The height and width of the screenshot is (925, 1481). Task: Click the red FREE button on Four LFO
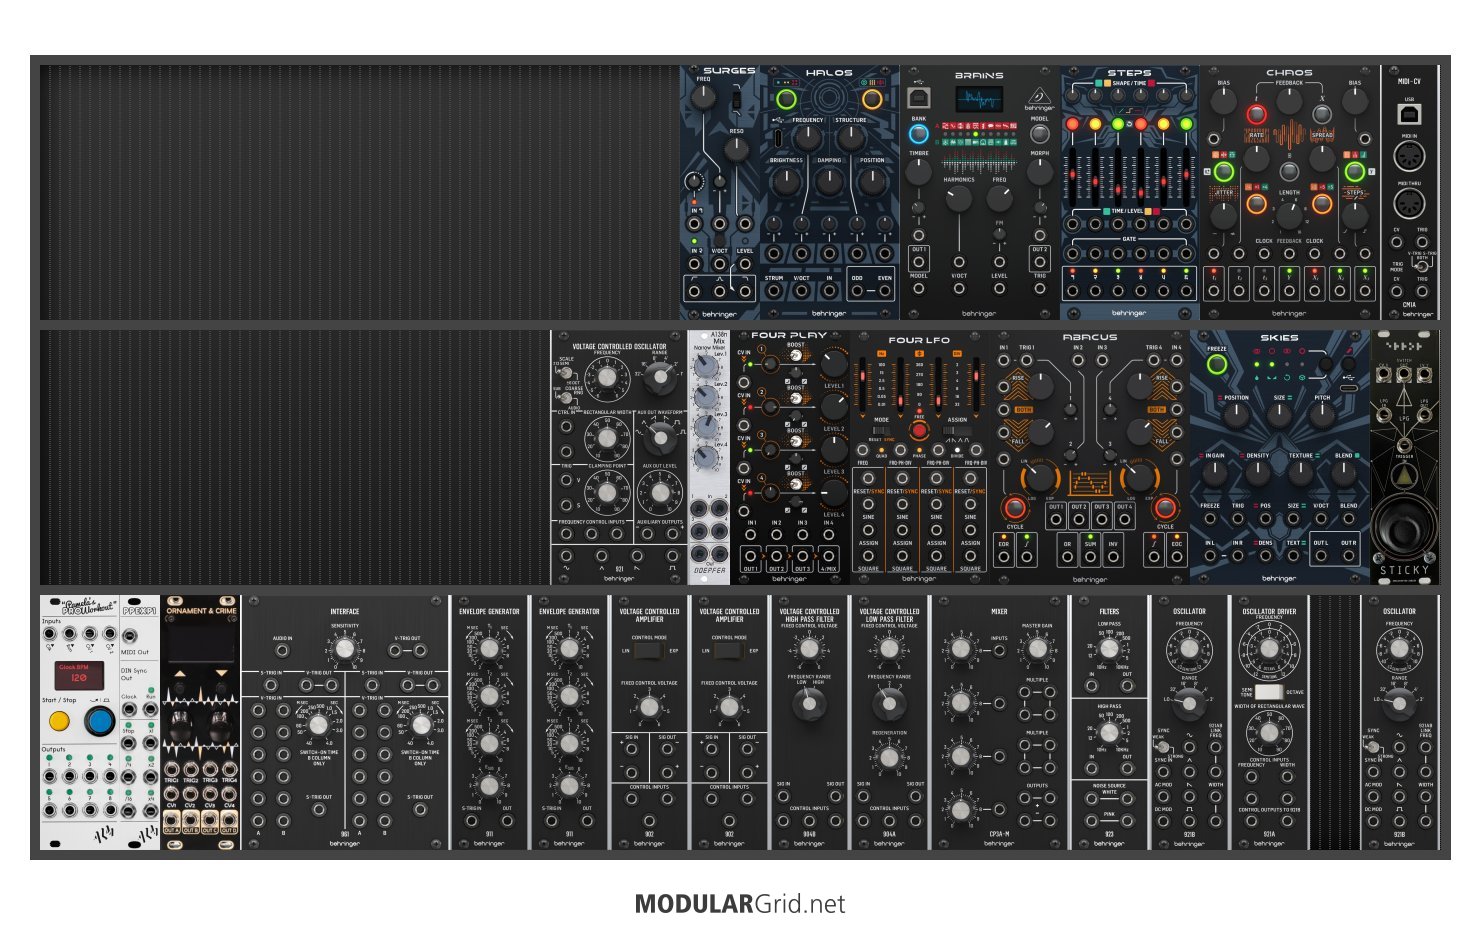click(919, 432)
